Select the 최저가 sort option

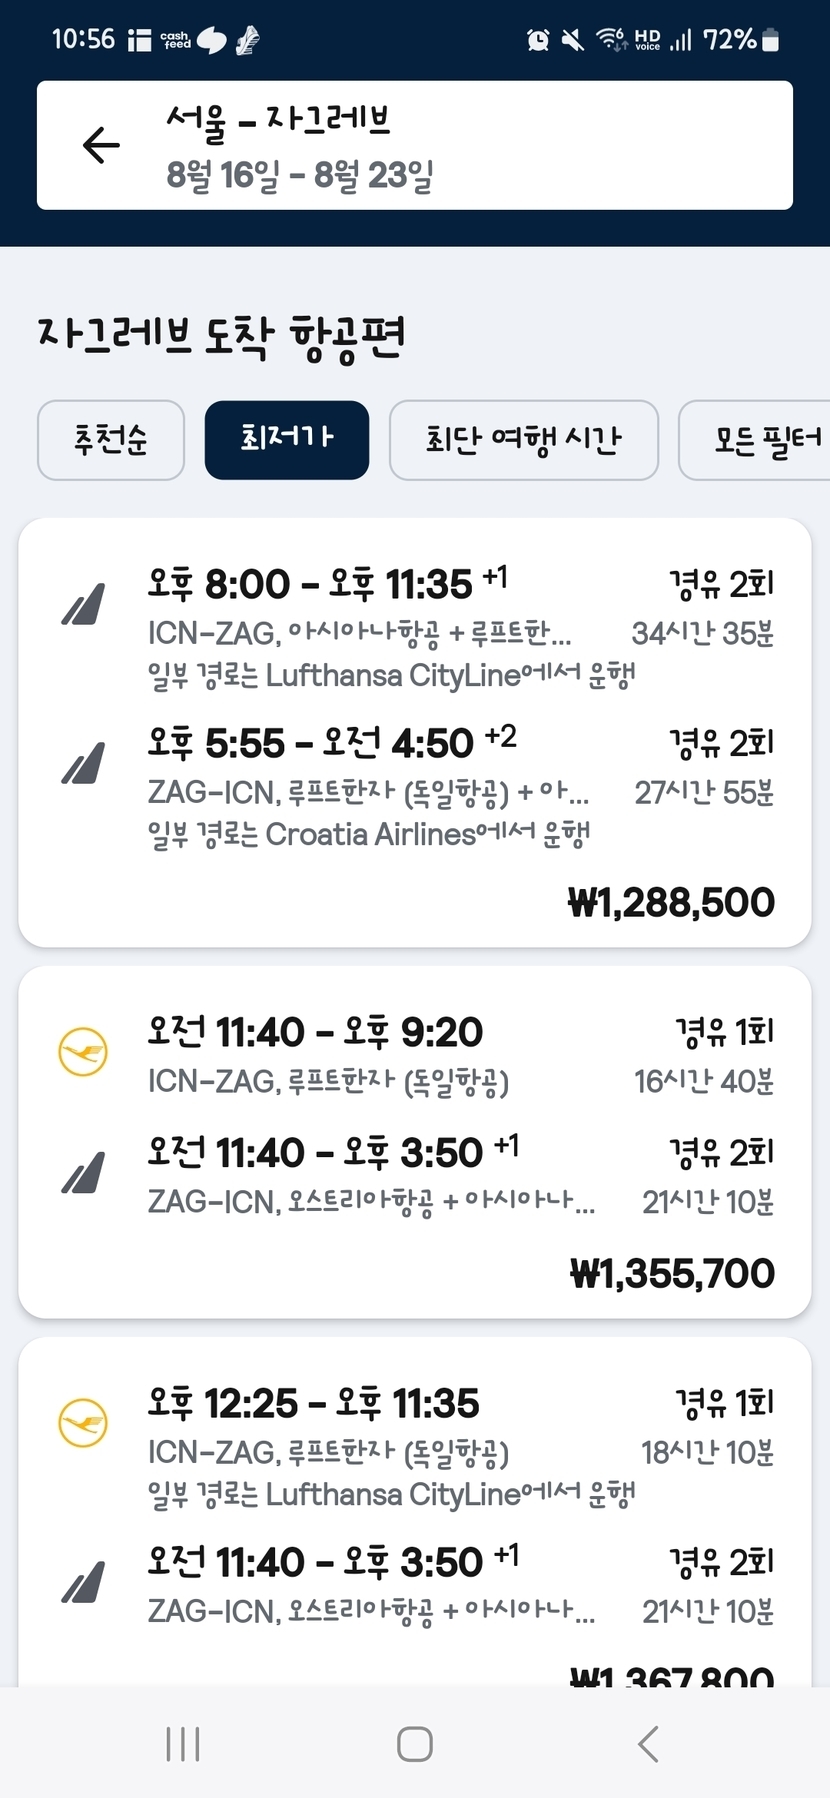tap(287, 440)
